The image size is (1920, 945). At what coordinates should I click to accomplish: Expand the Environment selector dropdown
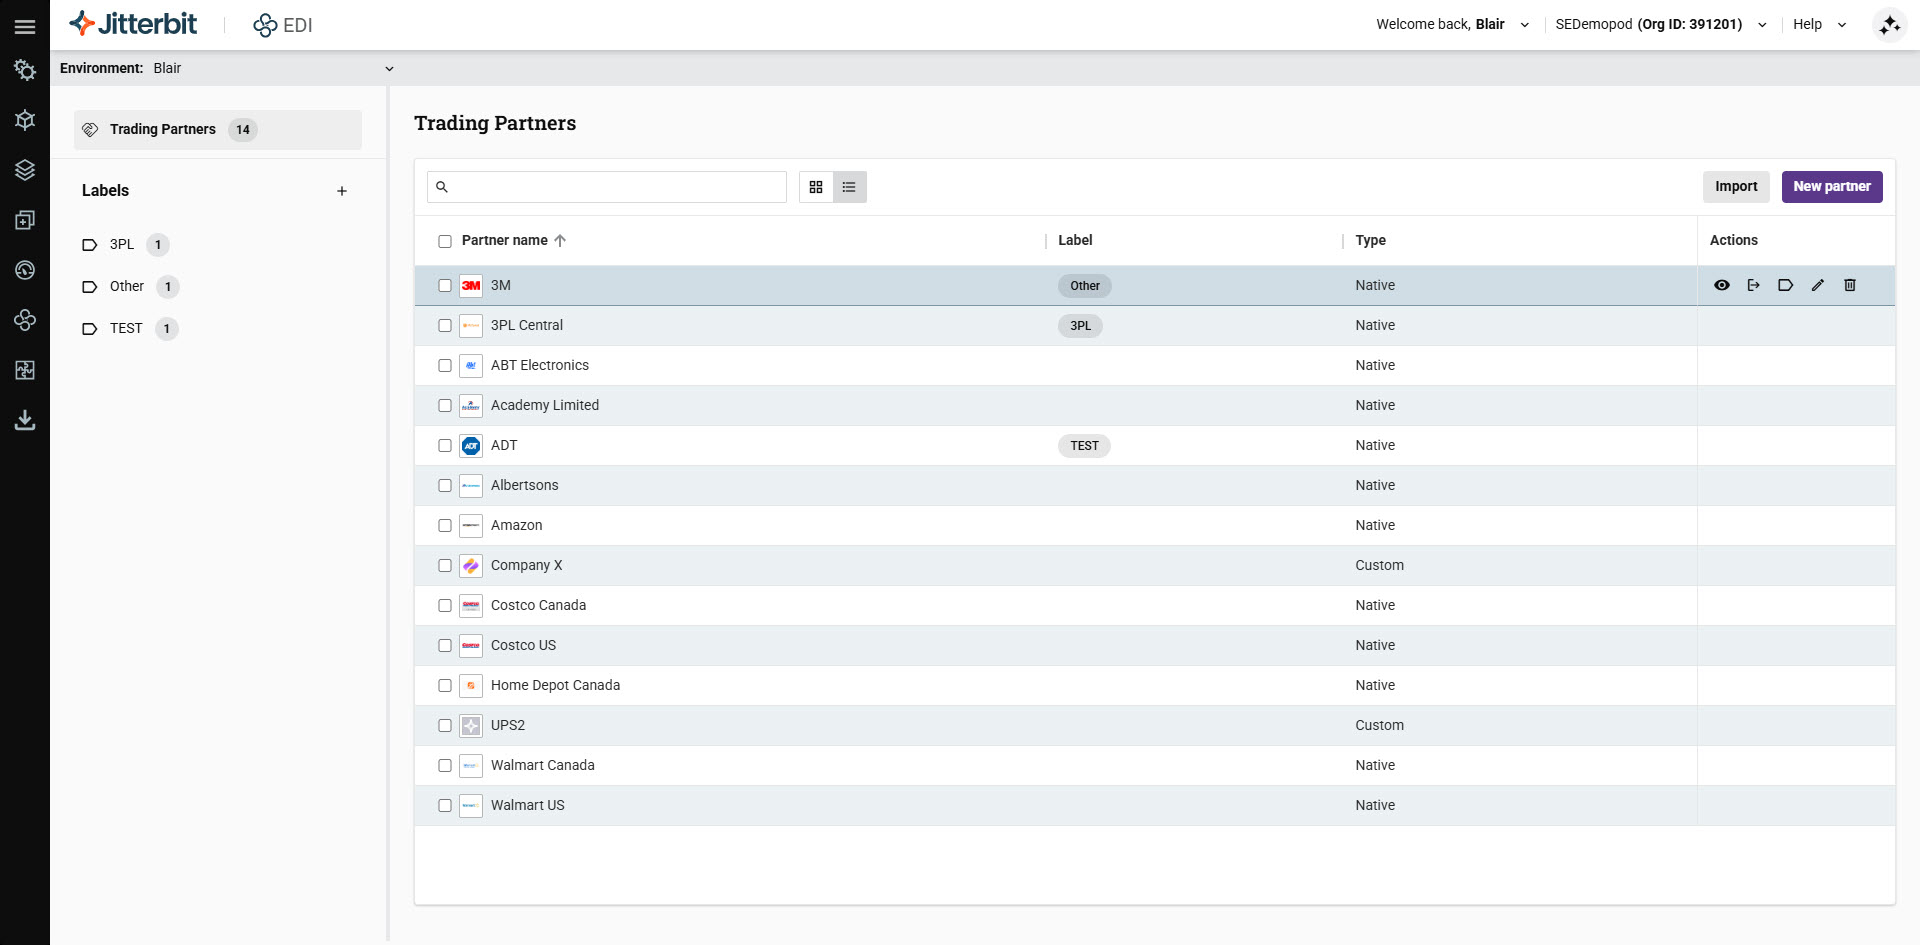click(x=389, y=69)
